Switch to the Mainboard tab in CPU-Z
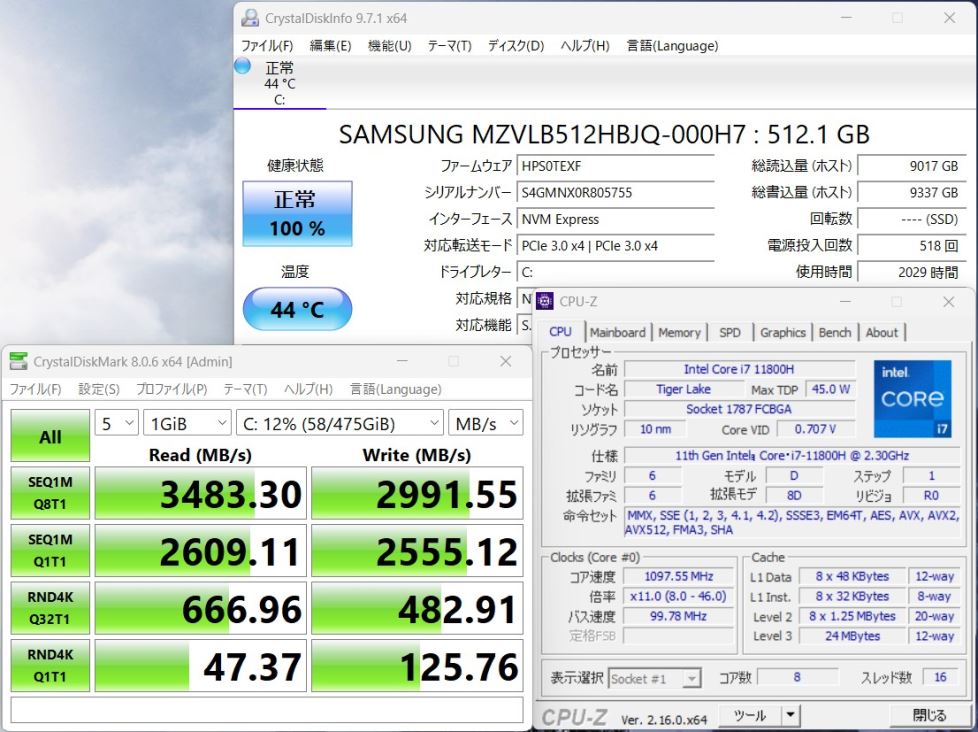 [x=617, y=333]
